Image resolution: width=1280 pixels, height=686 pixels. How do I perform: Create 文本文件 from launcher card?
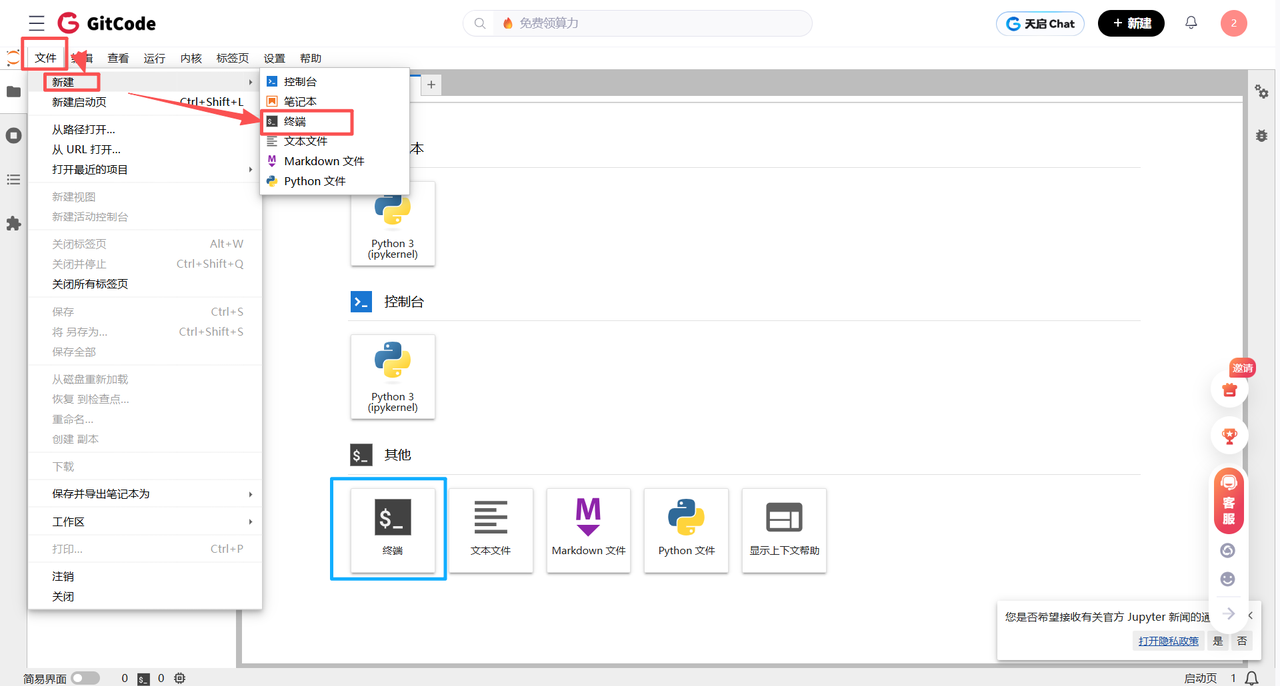pos(491,530)
